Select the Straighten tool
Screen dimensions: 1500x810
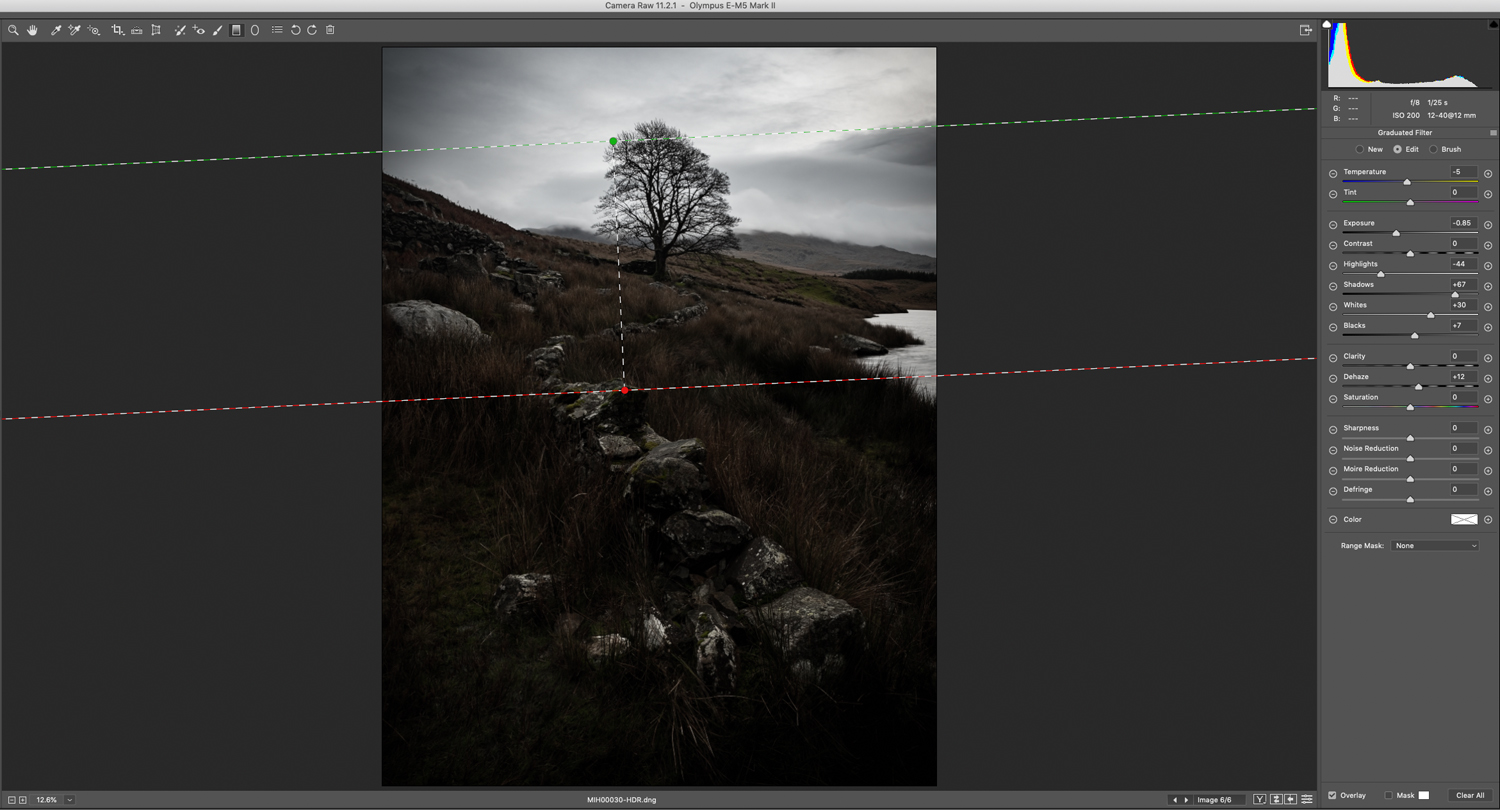click(137, 30)
